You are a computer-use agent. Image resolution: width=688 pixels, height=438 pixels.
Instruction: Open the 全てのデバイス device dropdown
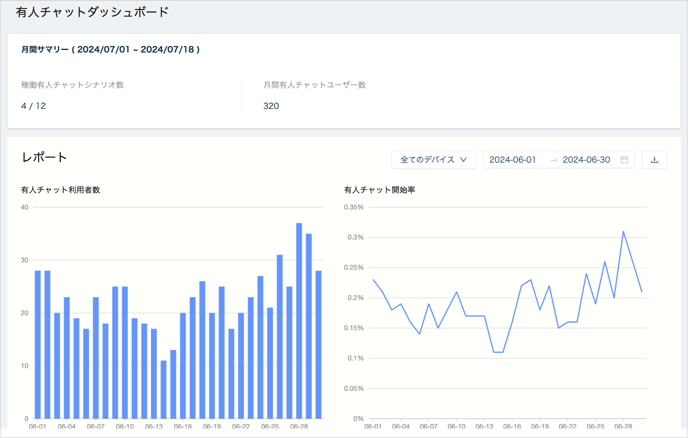[x=434, y=160]
